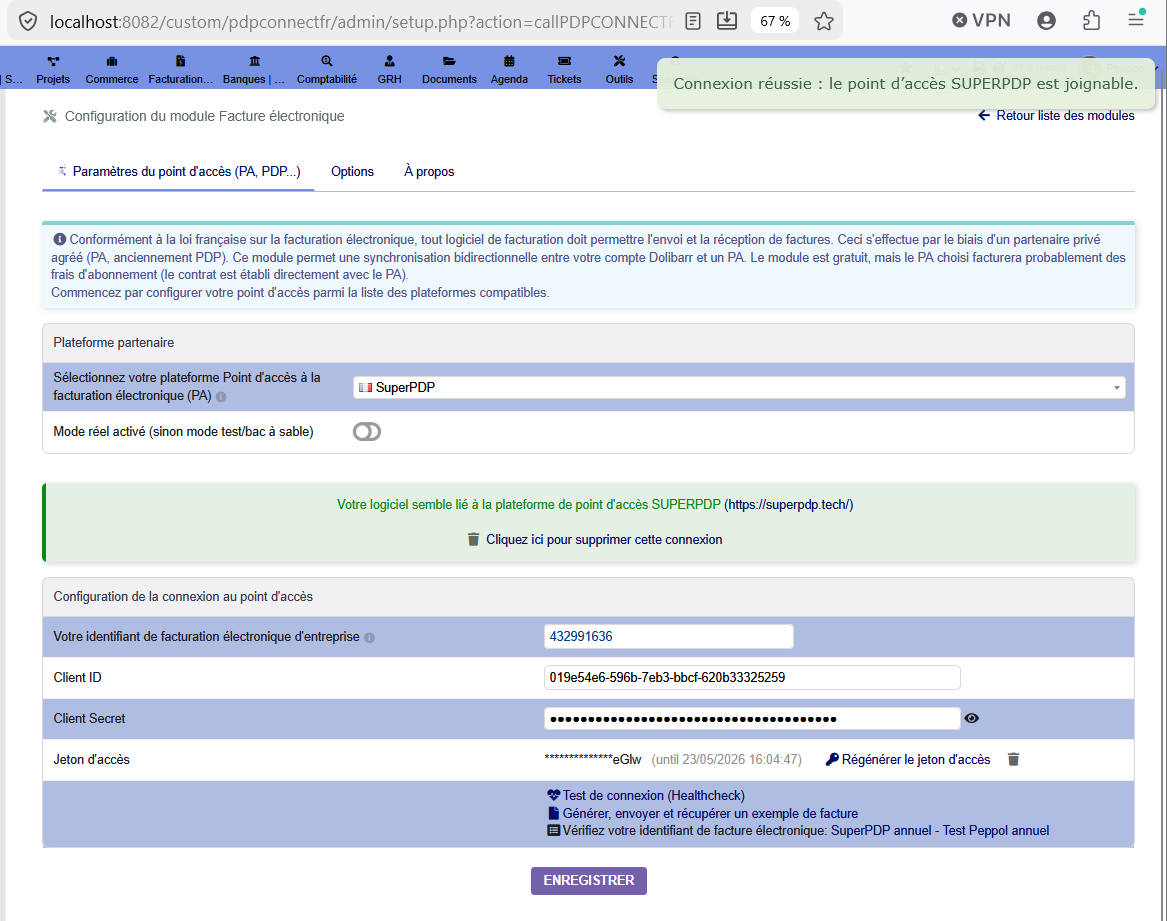Open the Outils tools menu

pos(619,62)
